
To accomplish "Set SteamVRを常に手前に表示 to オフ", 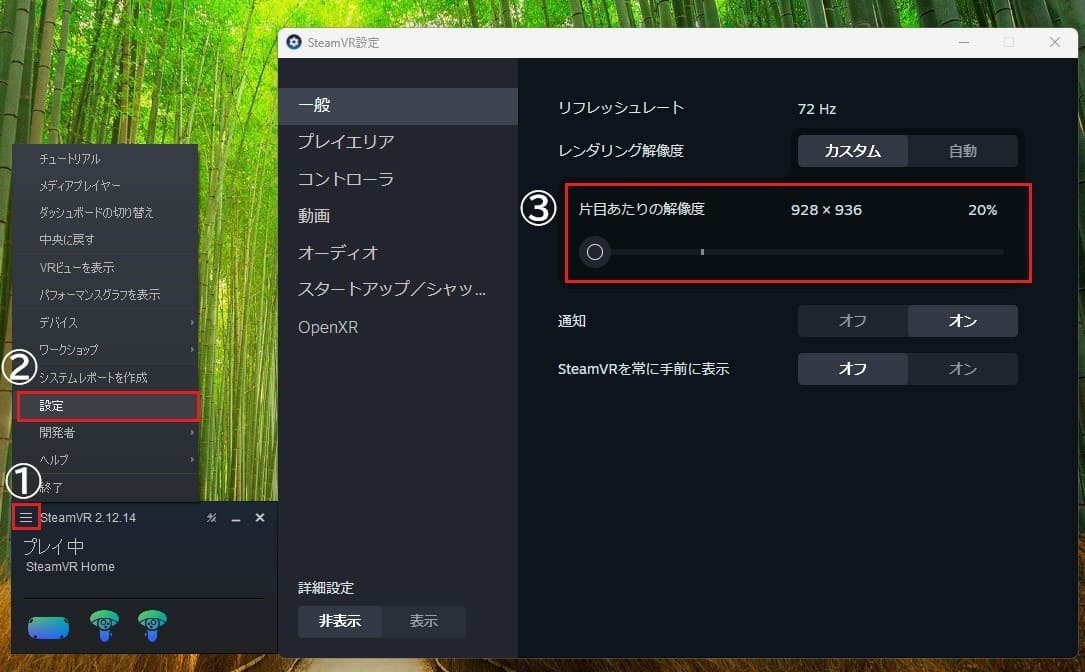I will (852, 369).
